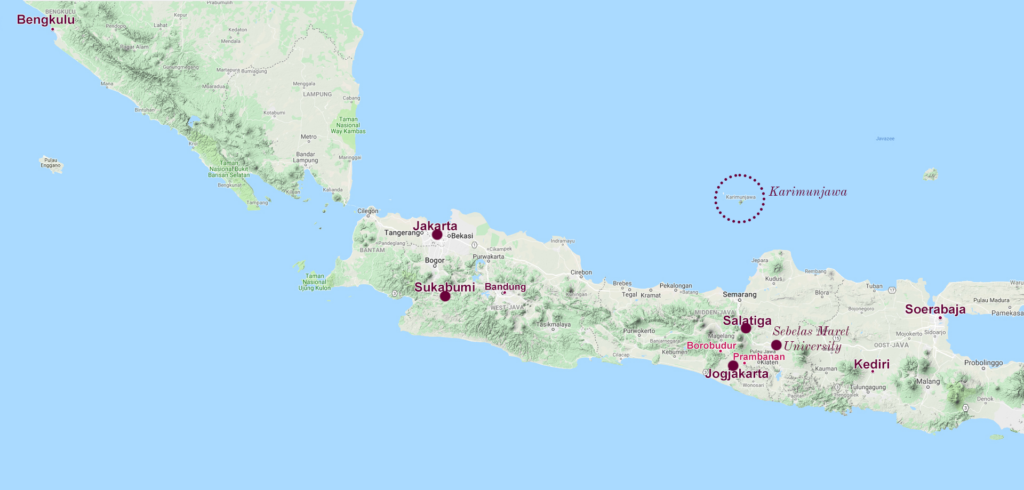Select the Bandar Lampung label
The image size is (1024, 490).
[x=305, y=157]
